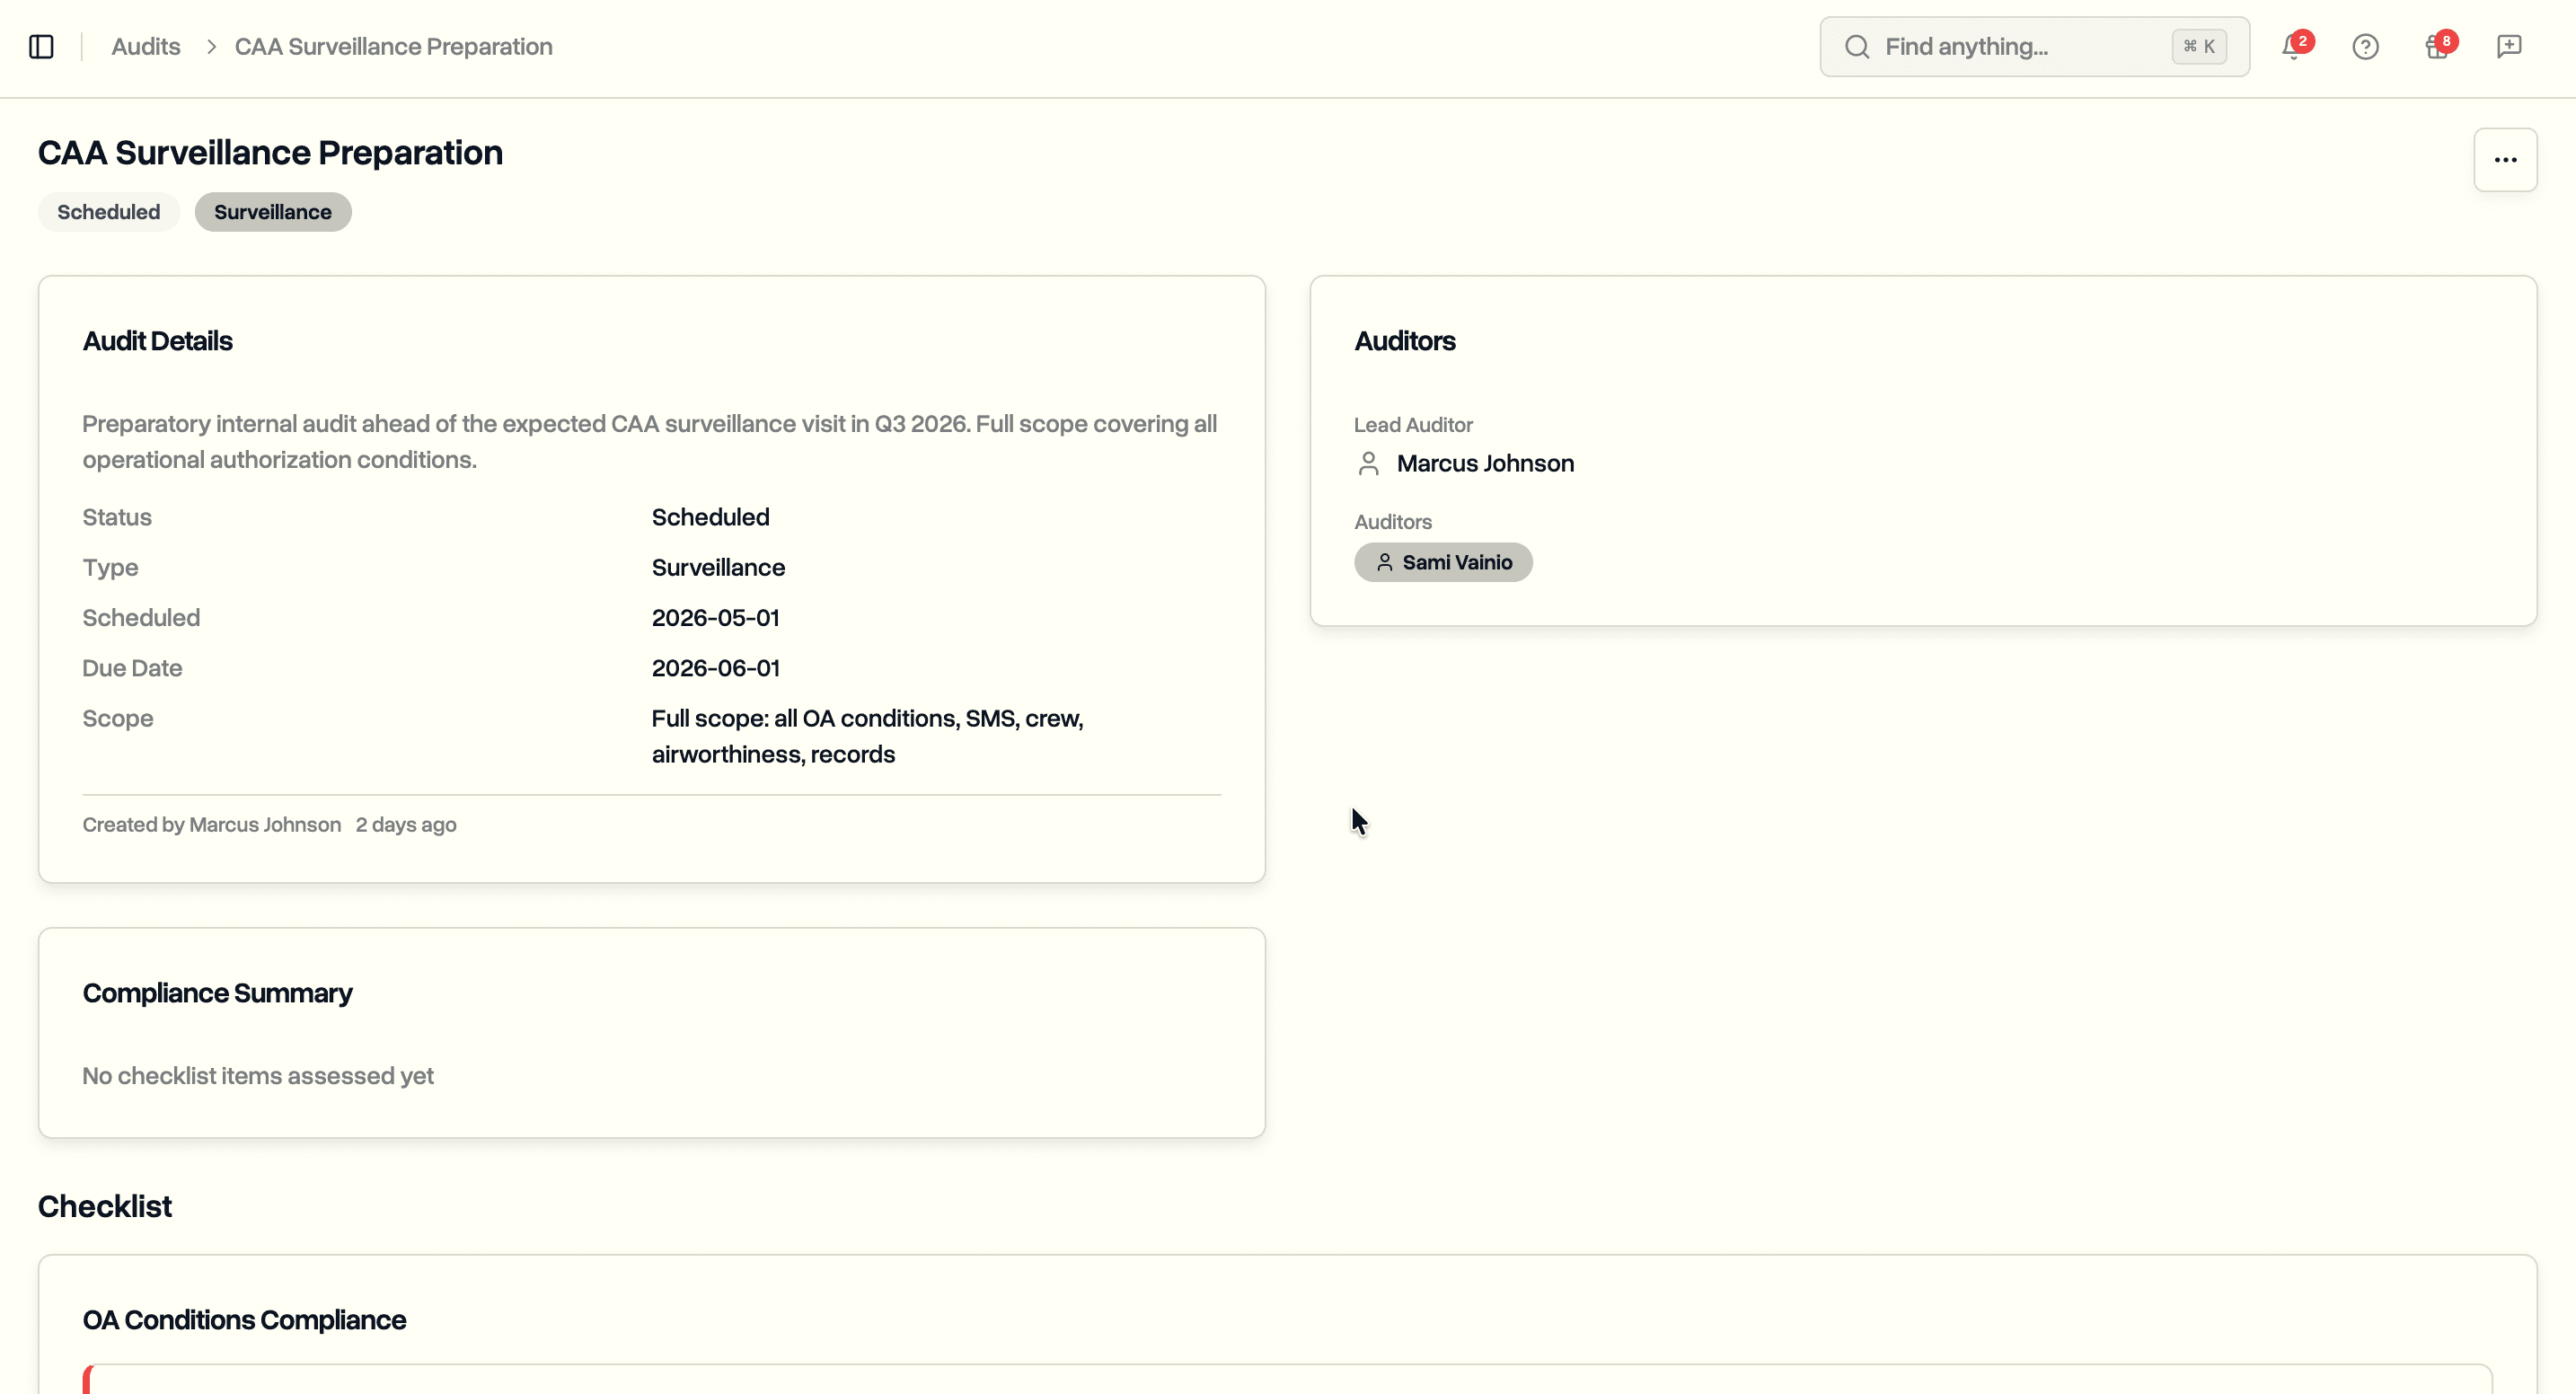This screenshot has width=2576, height=1394.
Task: View what's new via the gift icon
Action: coord(2438,45)
